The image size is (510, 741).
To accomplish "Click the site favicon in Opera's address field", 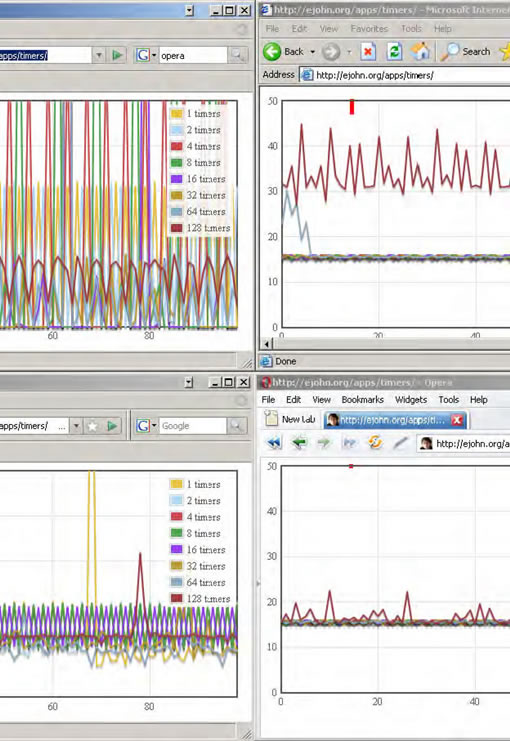I will [x=426, y=443].
